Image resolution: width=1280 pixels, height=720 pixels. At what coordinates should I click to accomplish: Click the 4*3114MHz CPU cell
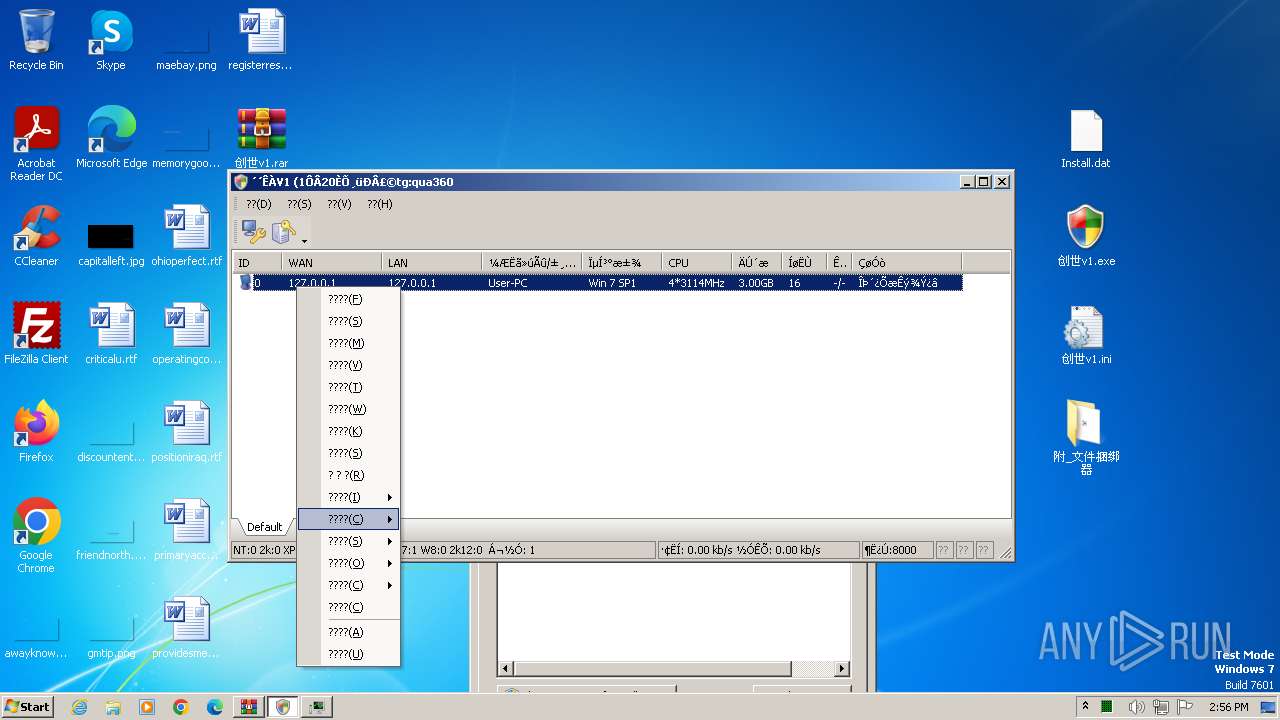click(x=696, y=283)
